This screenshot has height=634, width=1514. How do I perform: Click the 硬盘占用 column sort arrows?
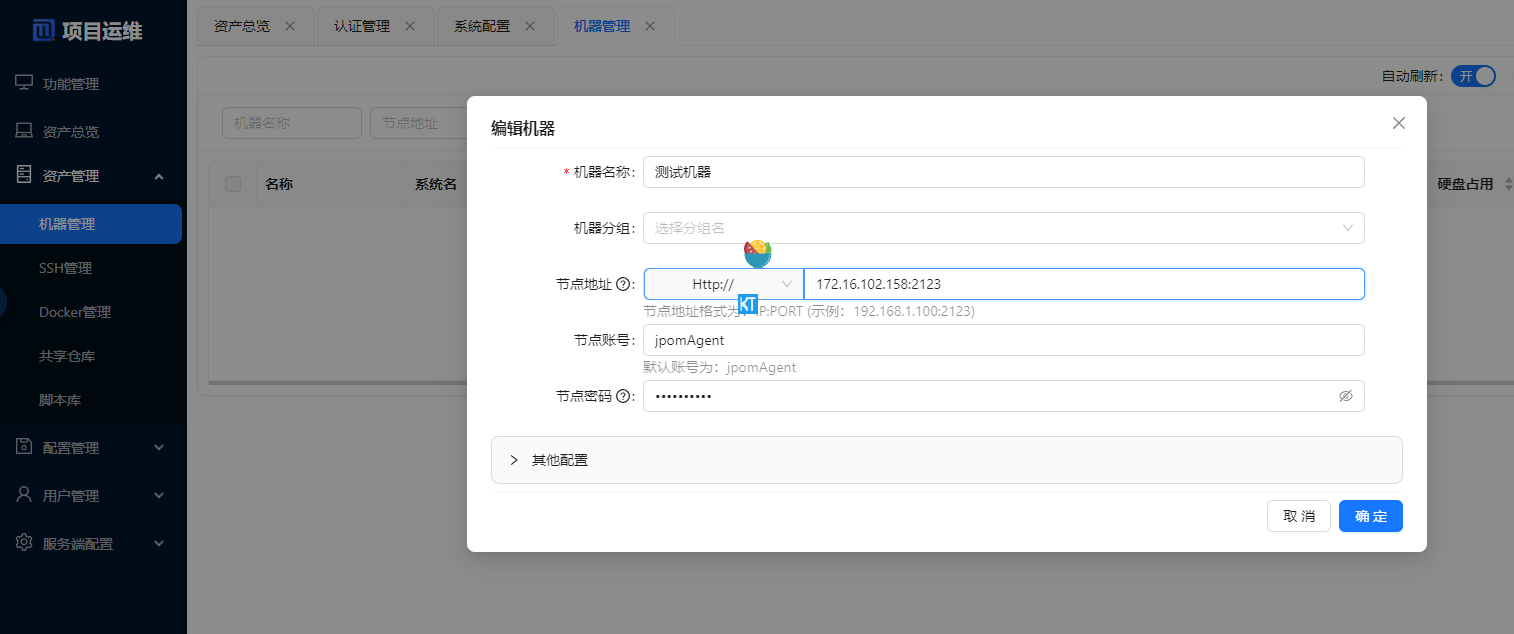click(1508, 184)
